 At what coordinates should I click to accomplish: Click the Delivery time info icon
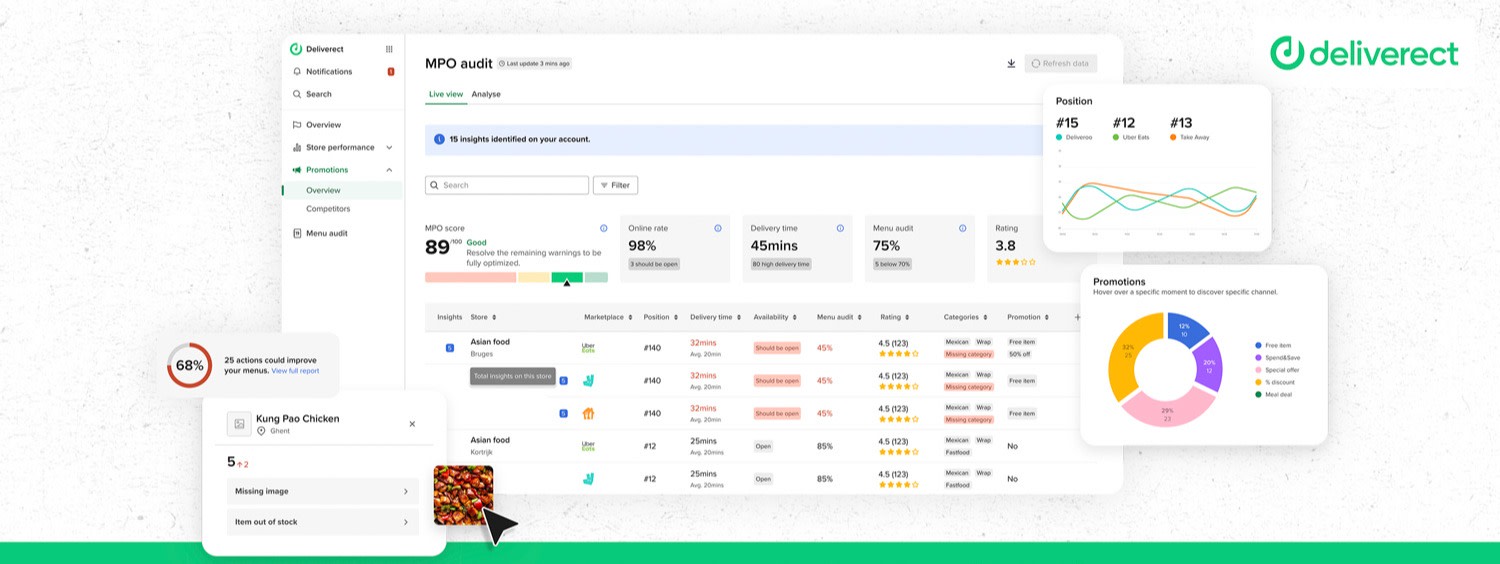tap(840, 228)
